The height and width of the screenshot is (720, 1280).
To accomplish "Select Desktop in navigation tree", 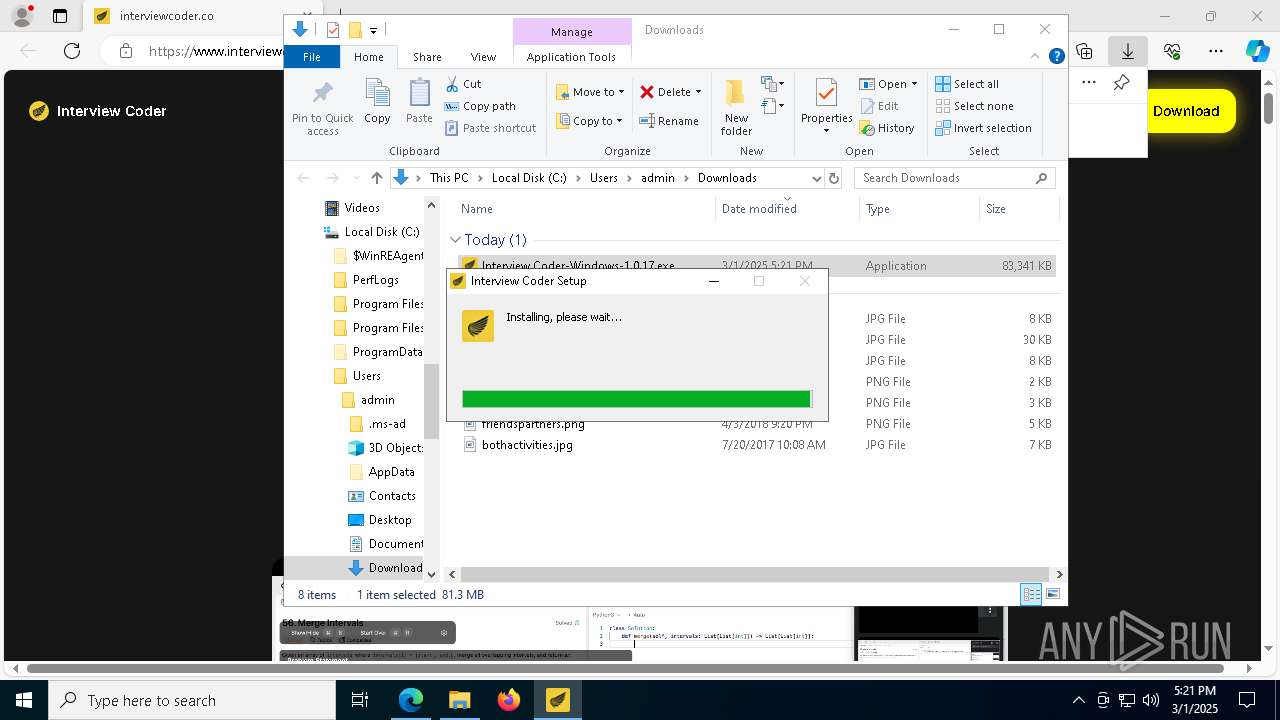I will pos(390,520).
